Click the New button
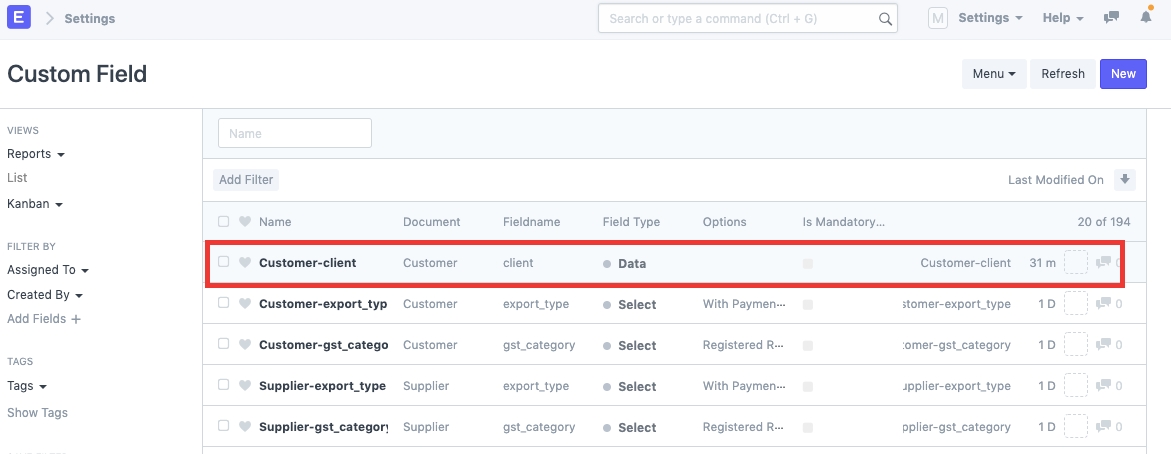The width and height of the screenshot is (1171, 454). [1123, 74]
